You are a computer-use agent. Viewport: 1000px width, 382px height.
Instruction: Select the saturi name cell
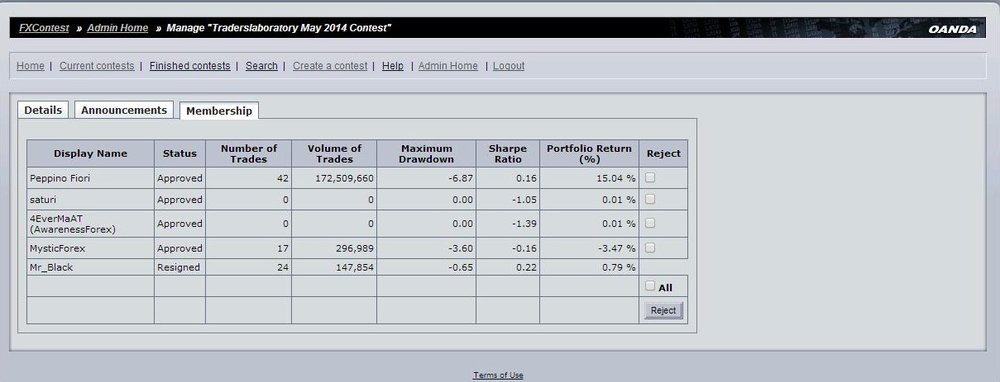point(91,200)
